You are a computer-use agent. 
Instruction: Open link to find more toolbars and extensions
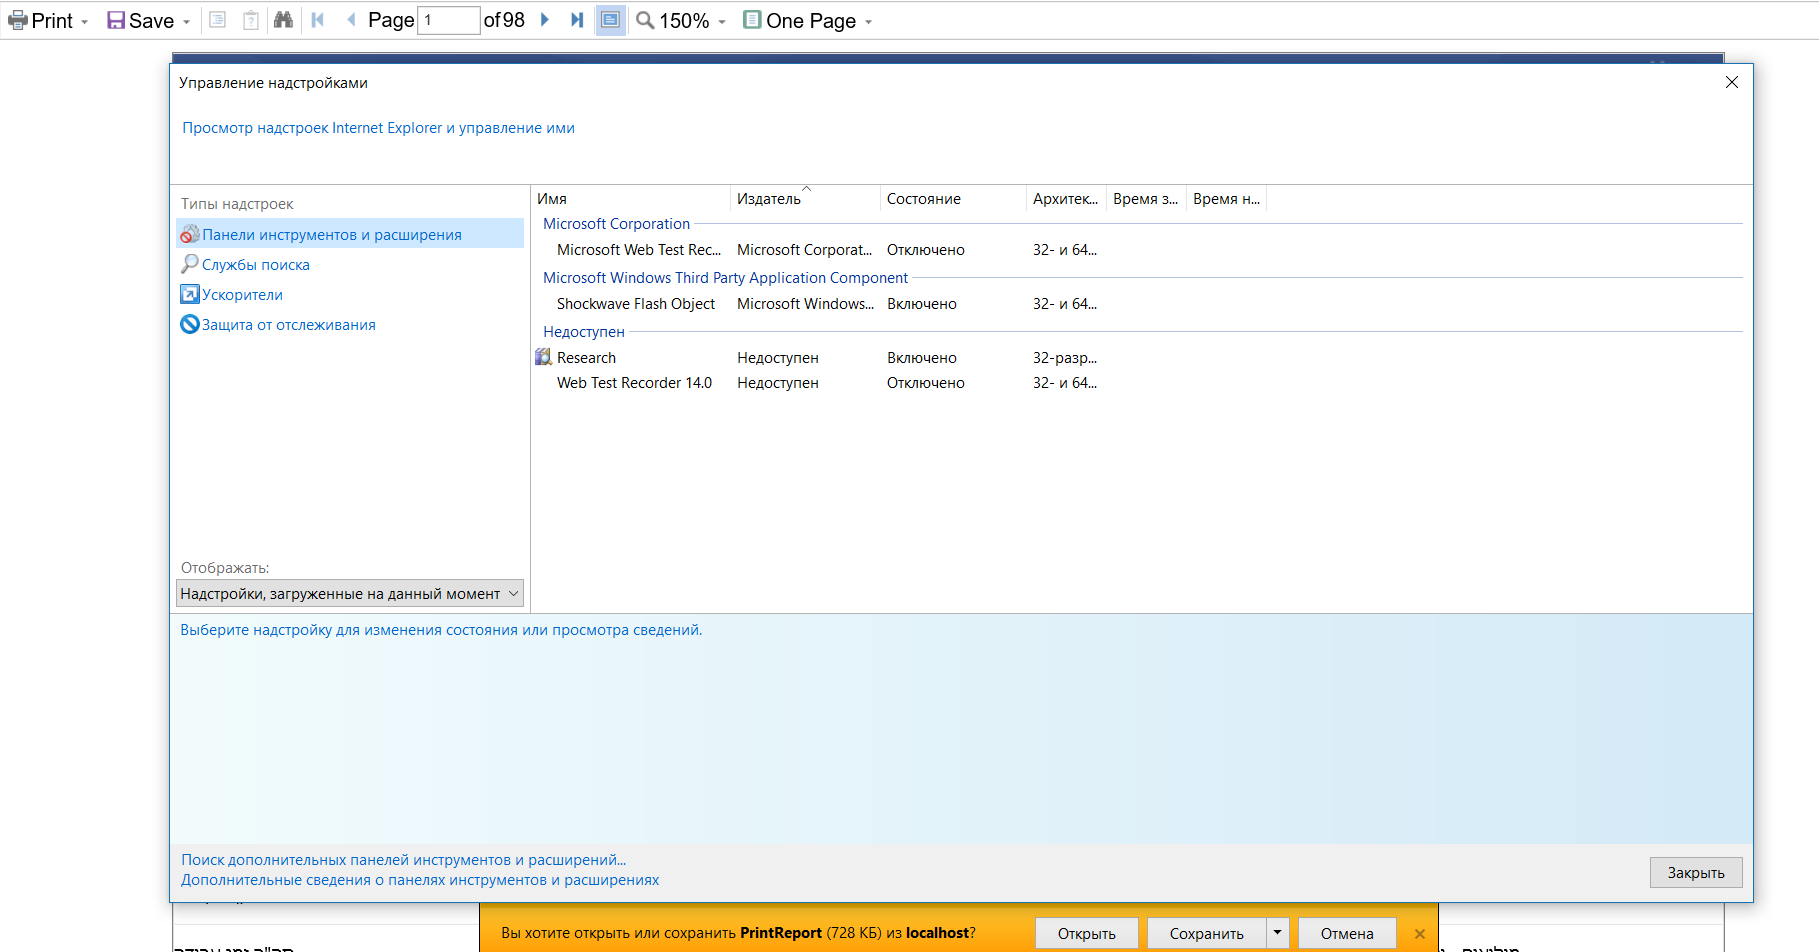pos(403,860)
